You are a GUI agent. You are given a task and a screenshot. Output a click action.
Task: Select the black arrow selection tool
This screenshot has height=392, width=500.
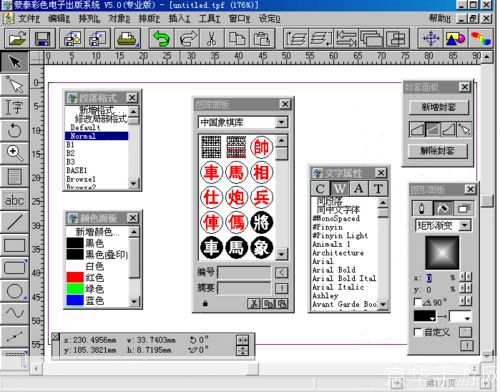(x=14, y=62)
